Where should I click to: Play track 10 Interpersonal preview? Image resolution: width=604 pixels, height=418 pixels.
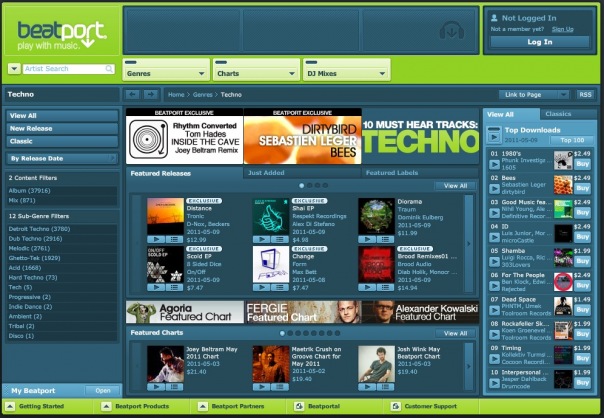(x=494, y=383)
